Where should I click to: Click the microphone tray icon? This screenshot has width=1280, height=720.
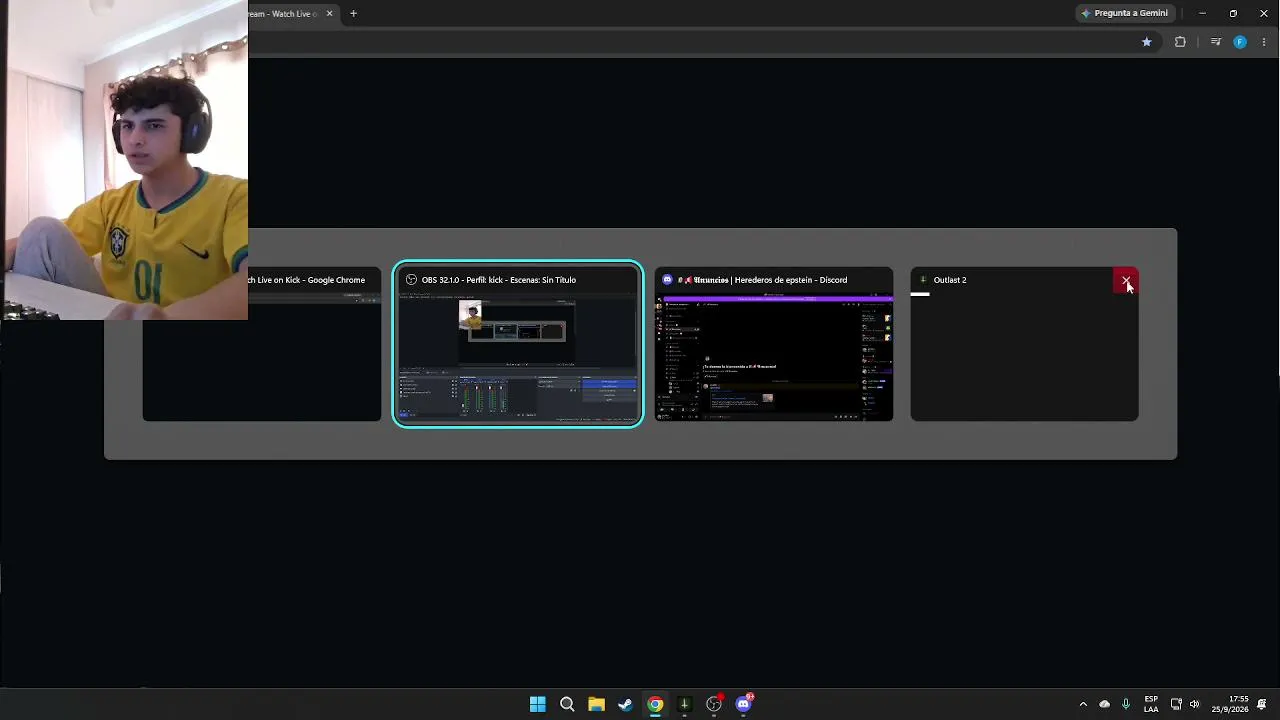(x=1126, y=704)
